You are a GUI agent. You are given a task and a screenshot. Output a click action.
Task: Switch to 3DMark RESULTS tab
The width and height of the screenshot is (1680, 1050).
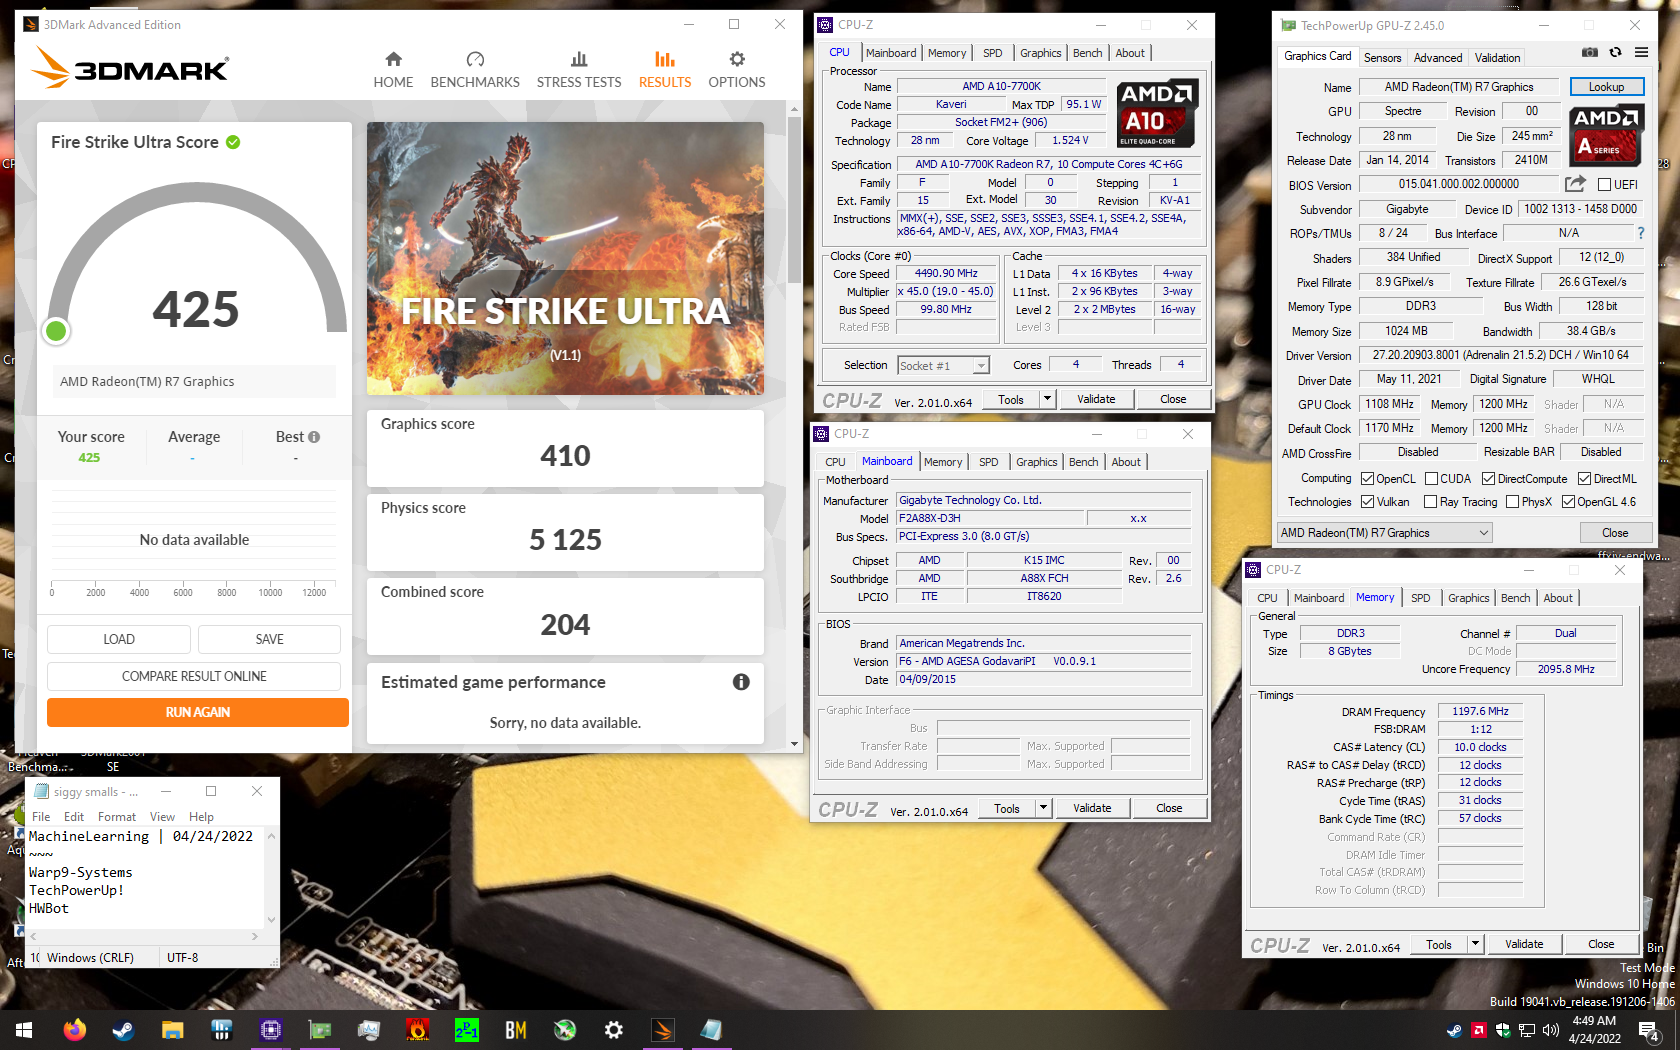coord(665,69)
